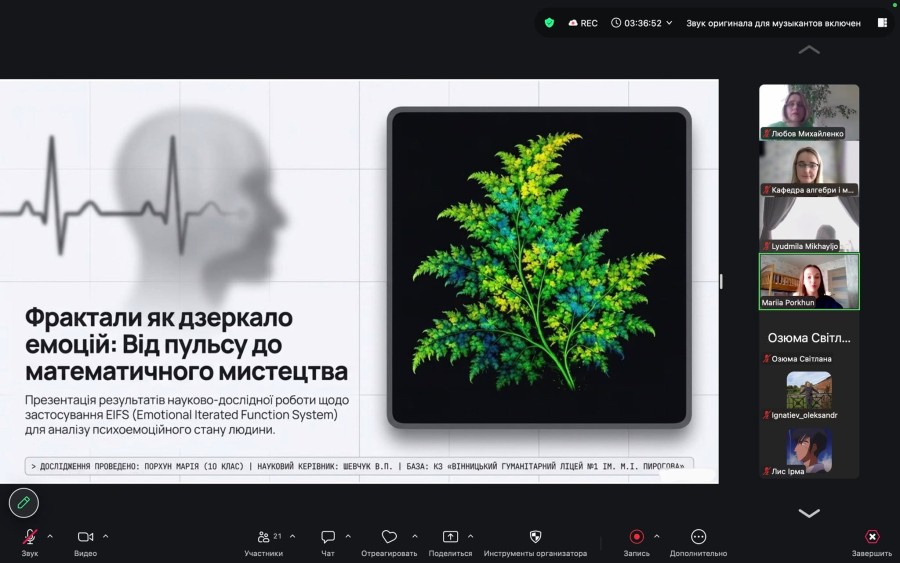Expand the arrow beside Участники

[293, 537]
